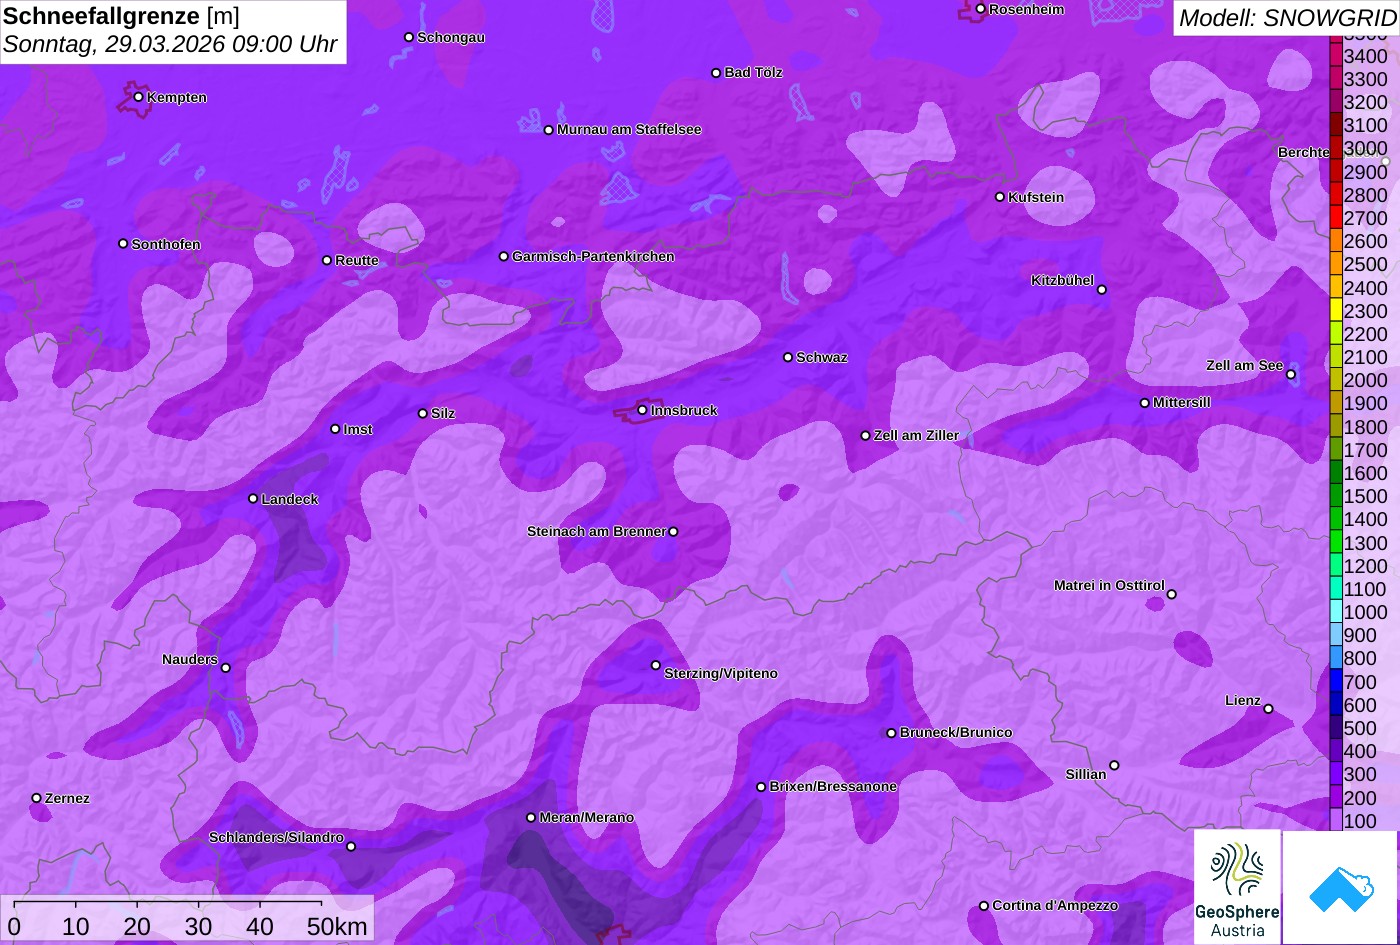Viewport: 1400px width, 945px height.
Task: Click the date Sonntag, 29.03.2026 09:00 Uhr
Action: 170,45
